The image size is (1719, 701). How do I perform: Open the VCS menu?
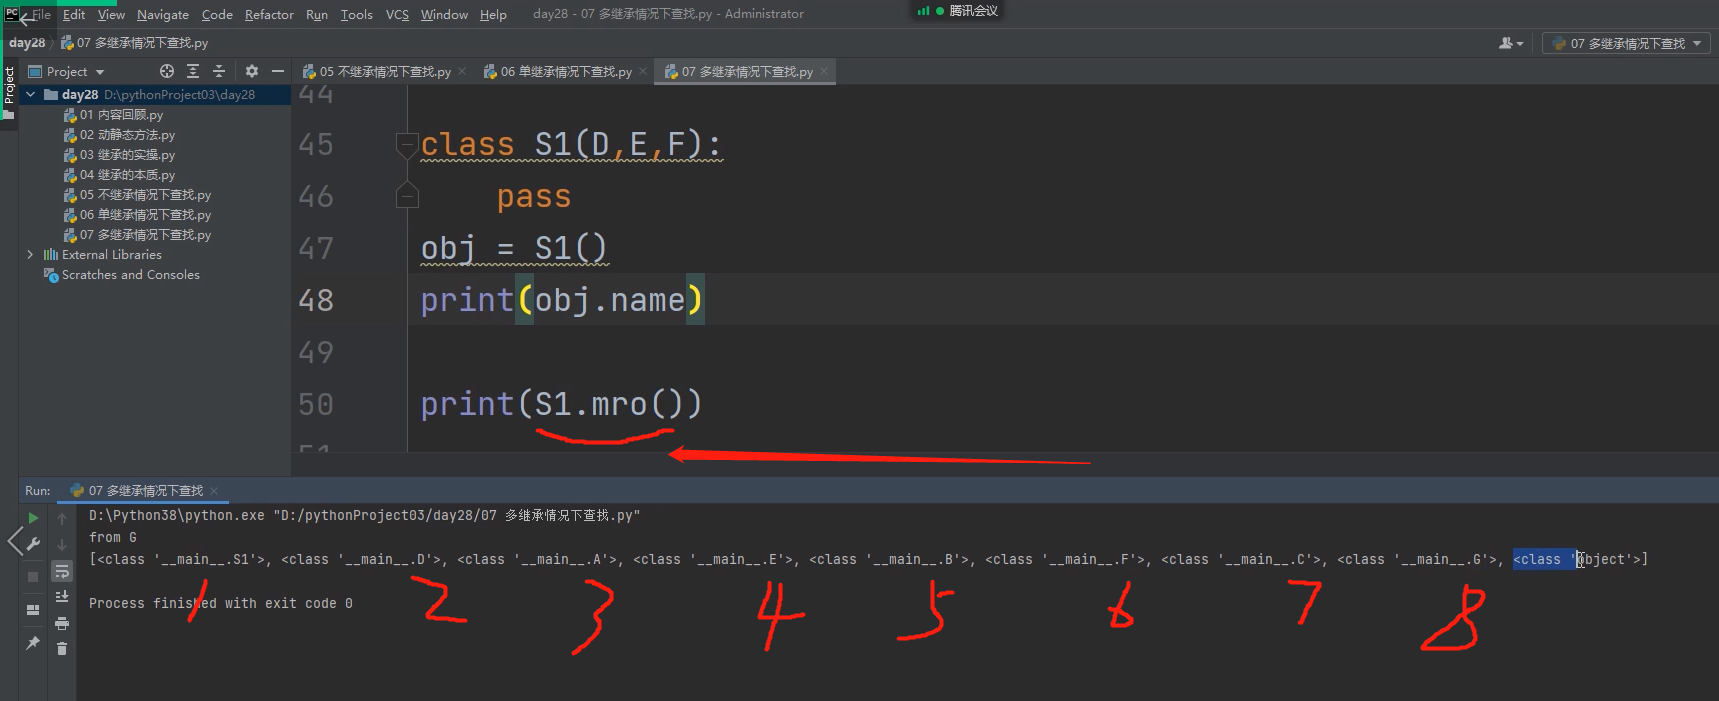tap(397, 14)
